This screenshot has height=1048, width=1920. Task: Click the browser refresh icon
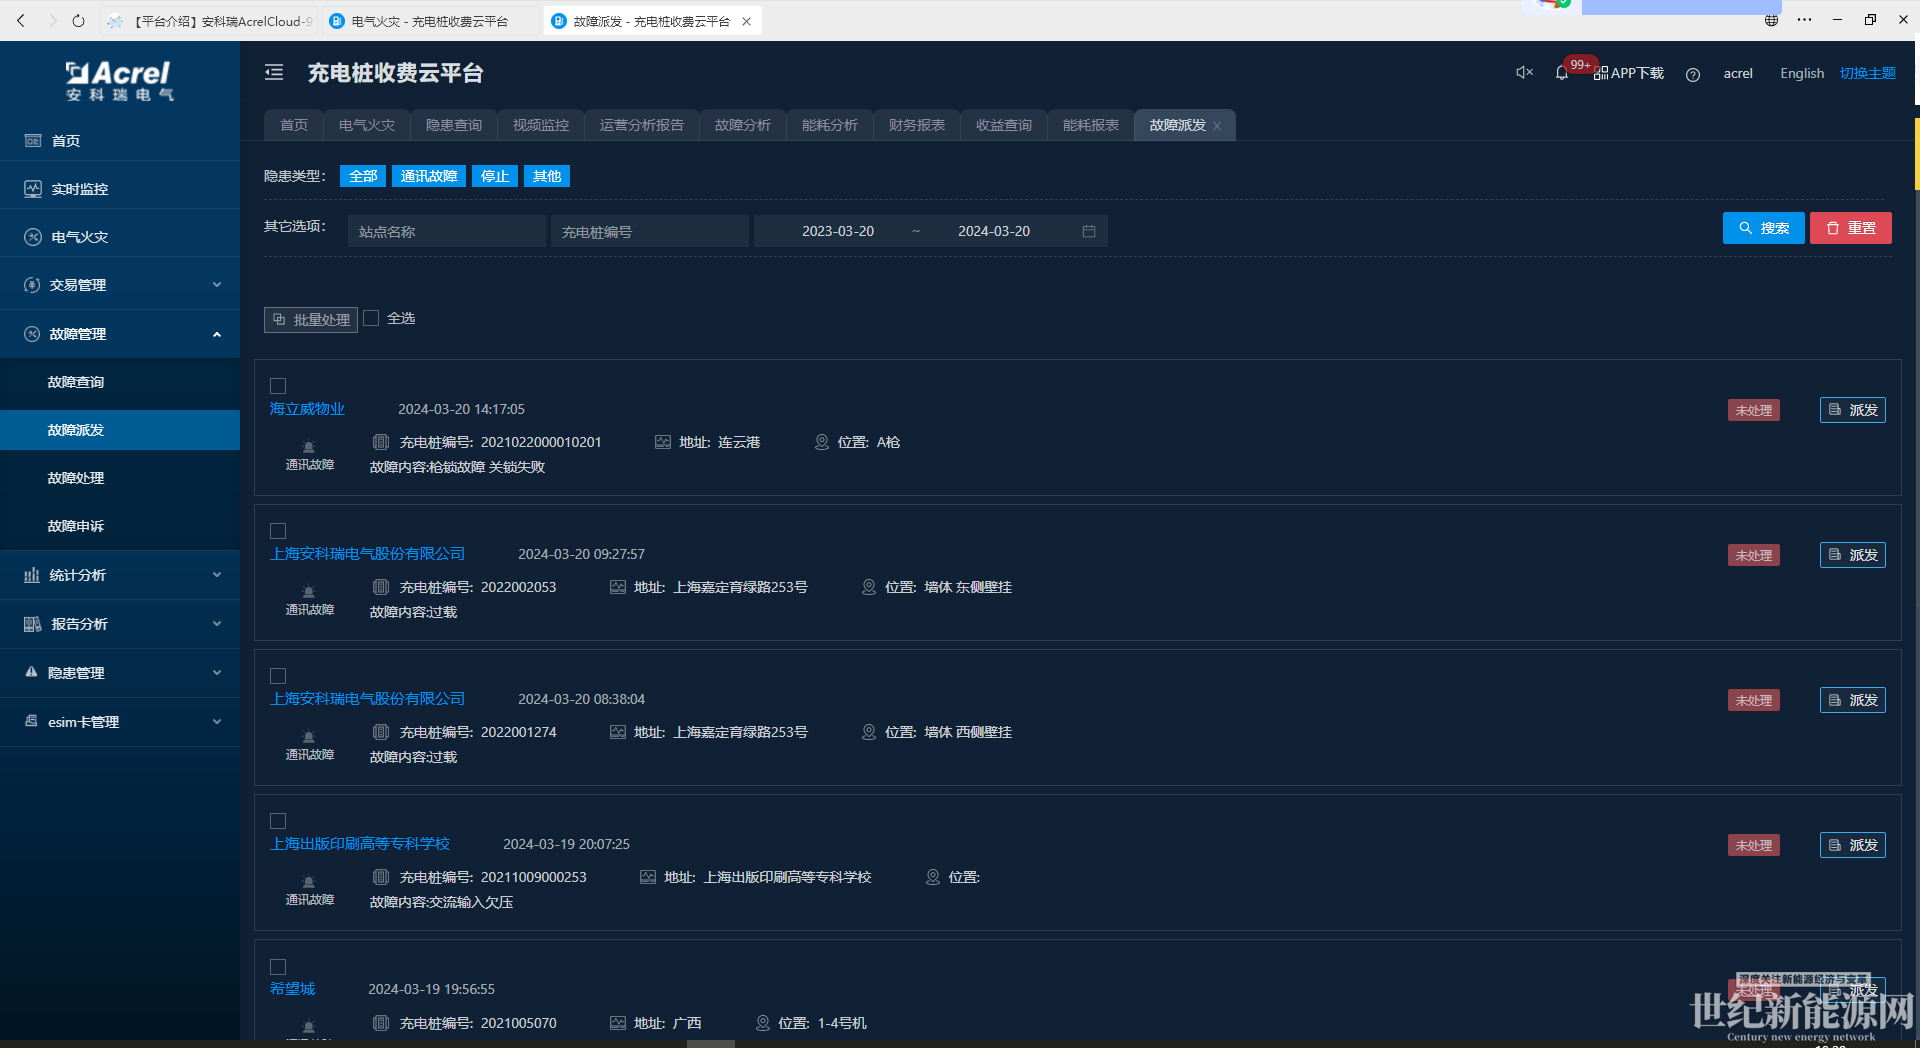(x=78, y=20)
